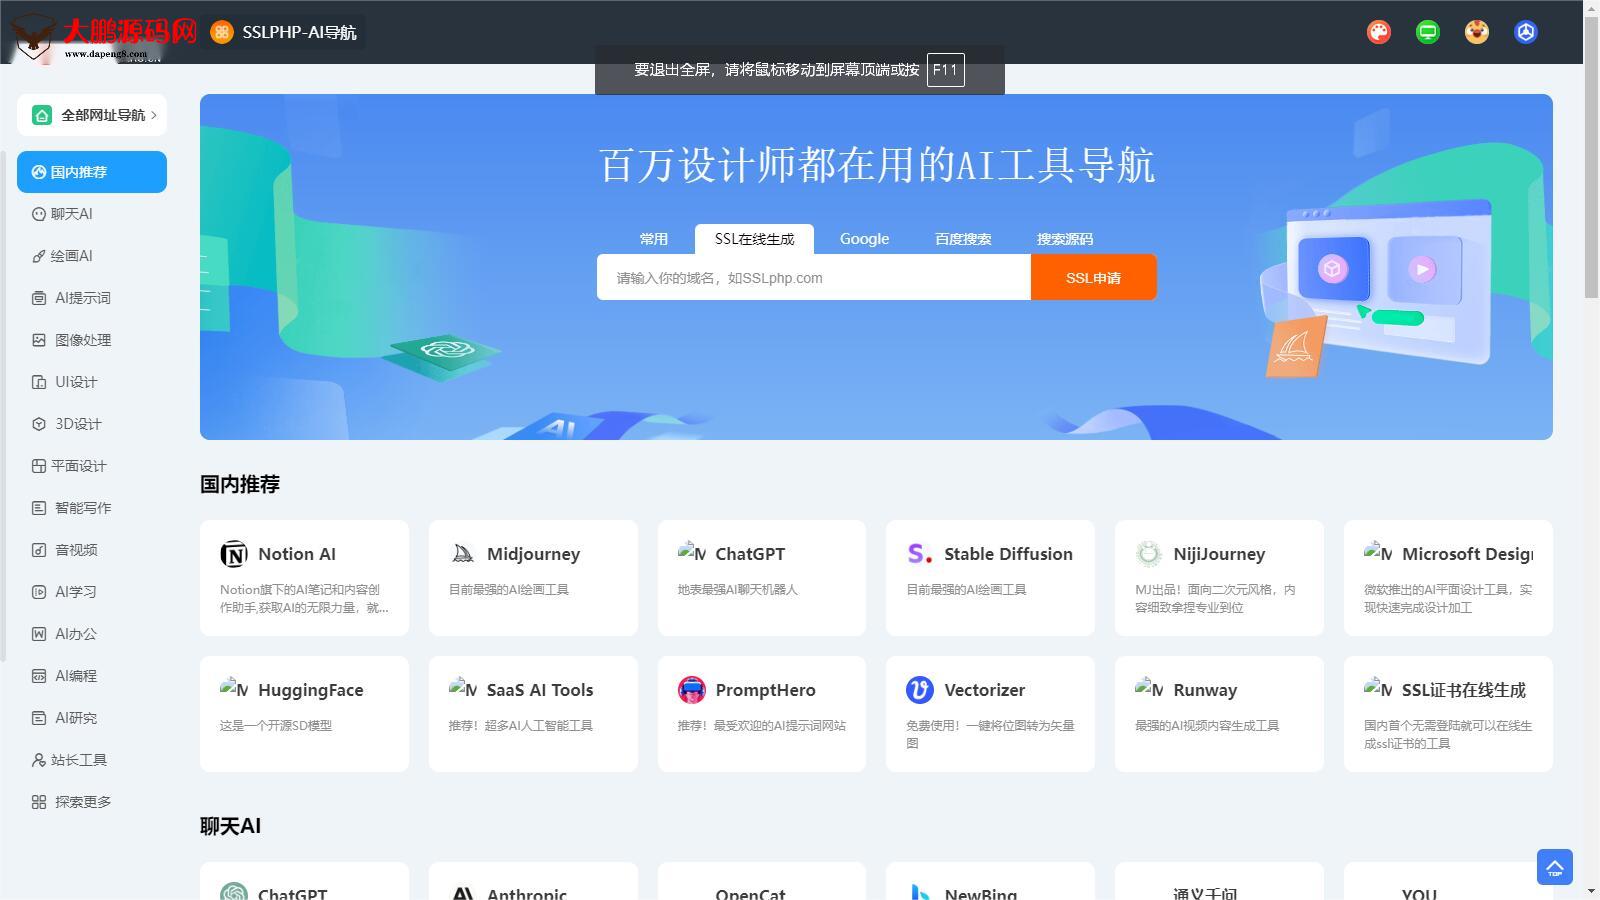Click the 平面设计 layout icon

pos(39,466)
